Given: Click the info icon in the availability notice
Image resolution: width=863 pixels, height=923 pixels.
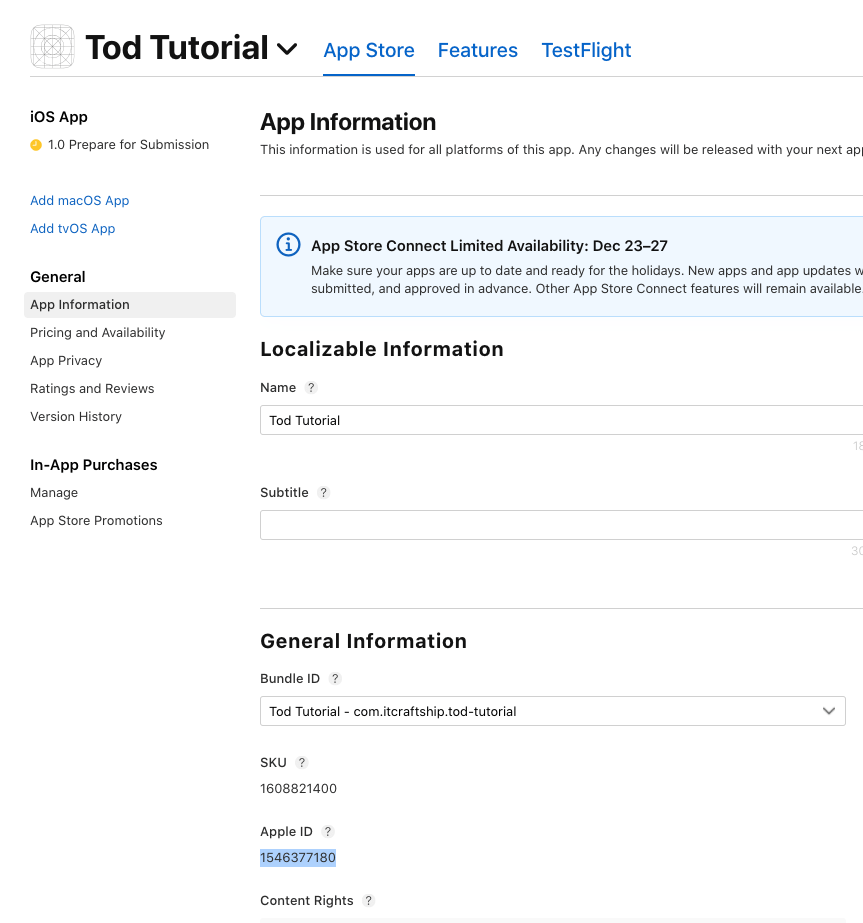Looking at the screenshot, I should (x=288, y=244).
